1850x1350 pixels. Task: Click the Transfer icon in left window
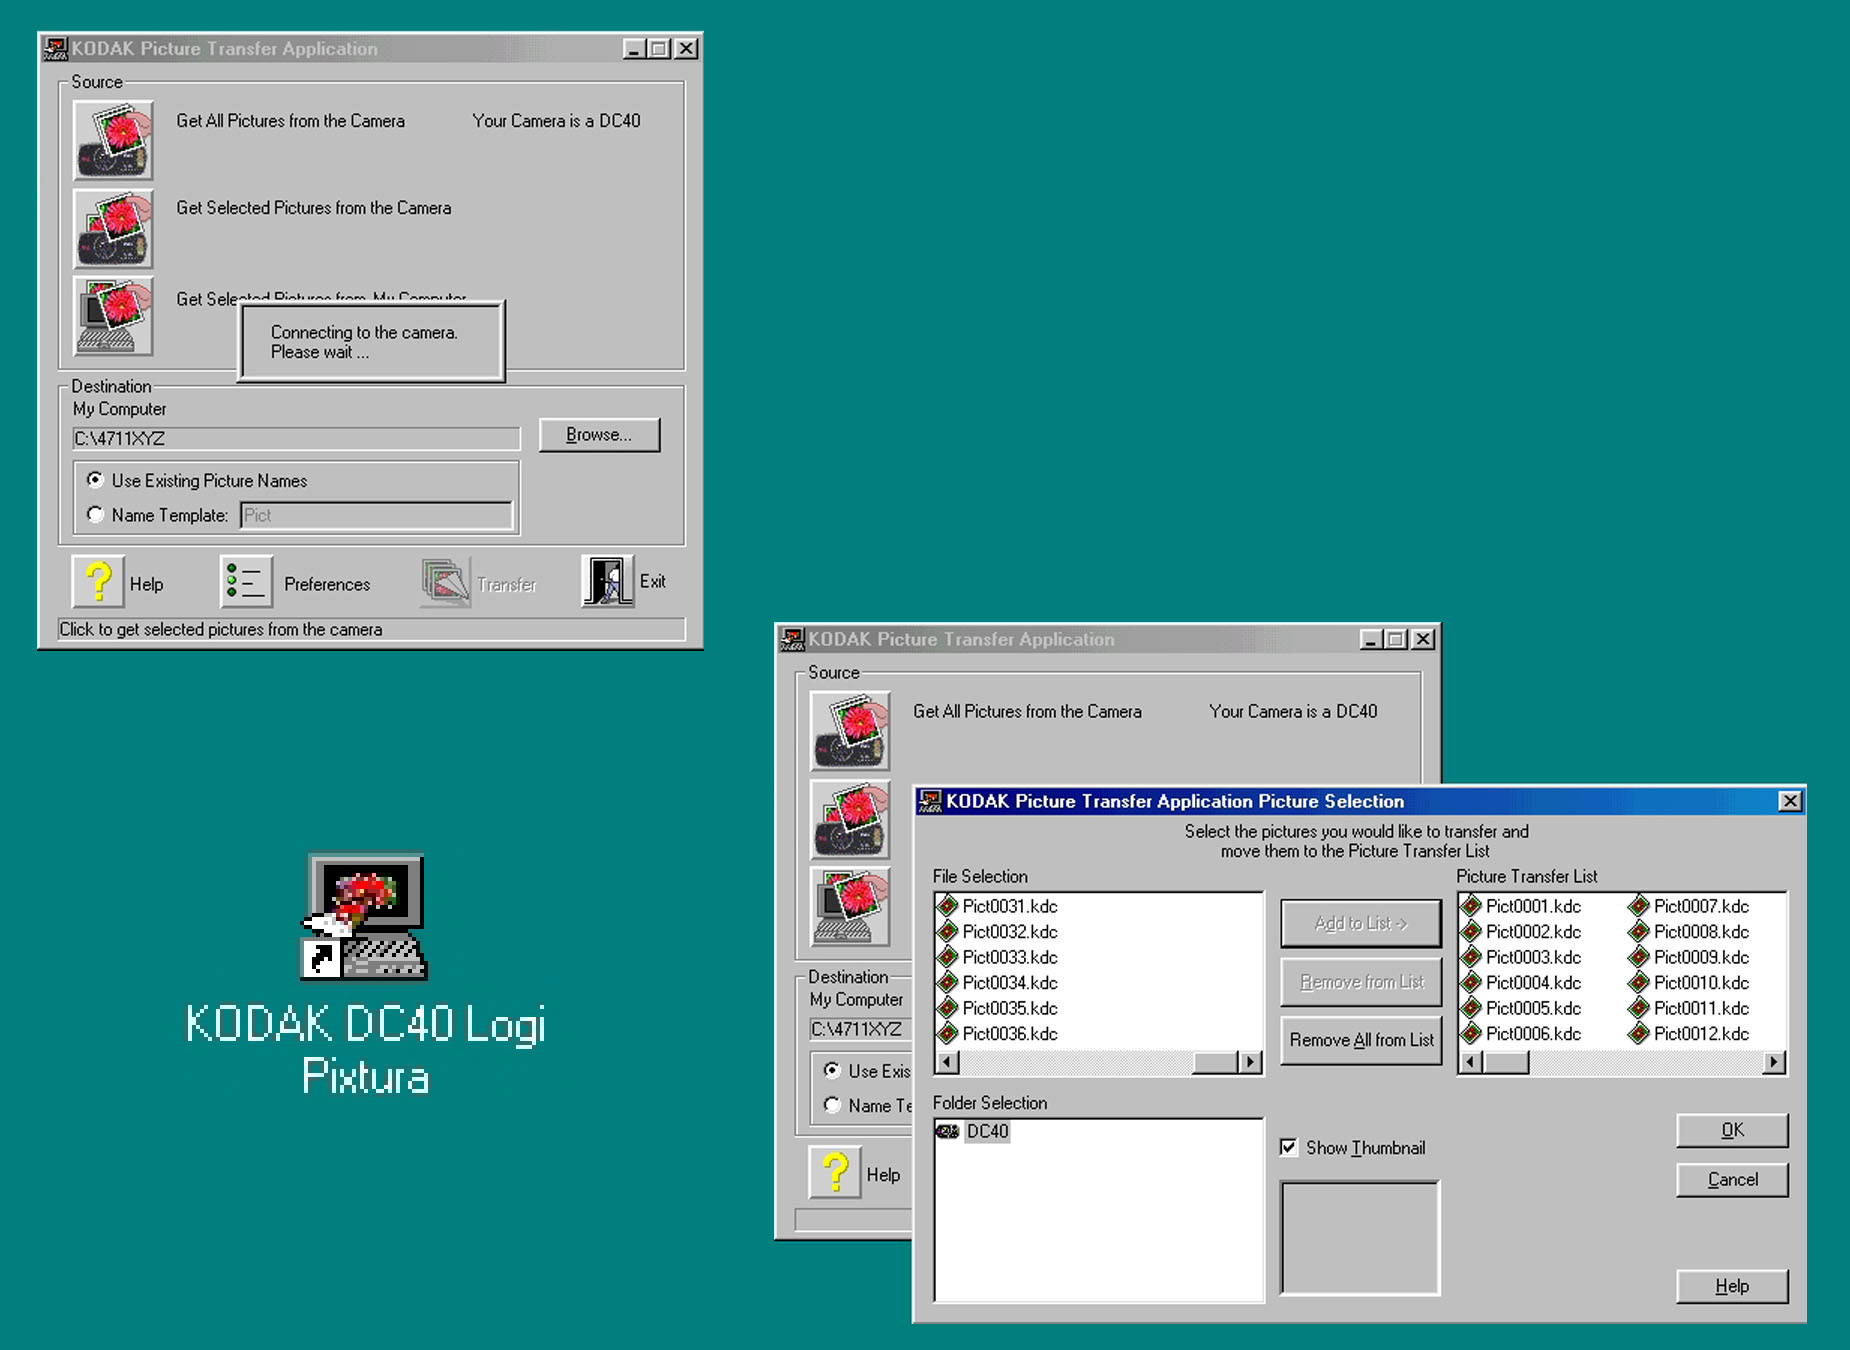445,581
